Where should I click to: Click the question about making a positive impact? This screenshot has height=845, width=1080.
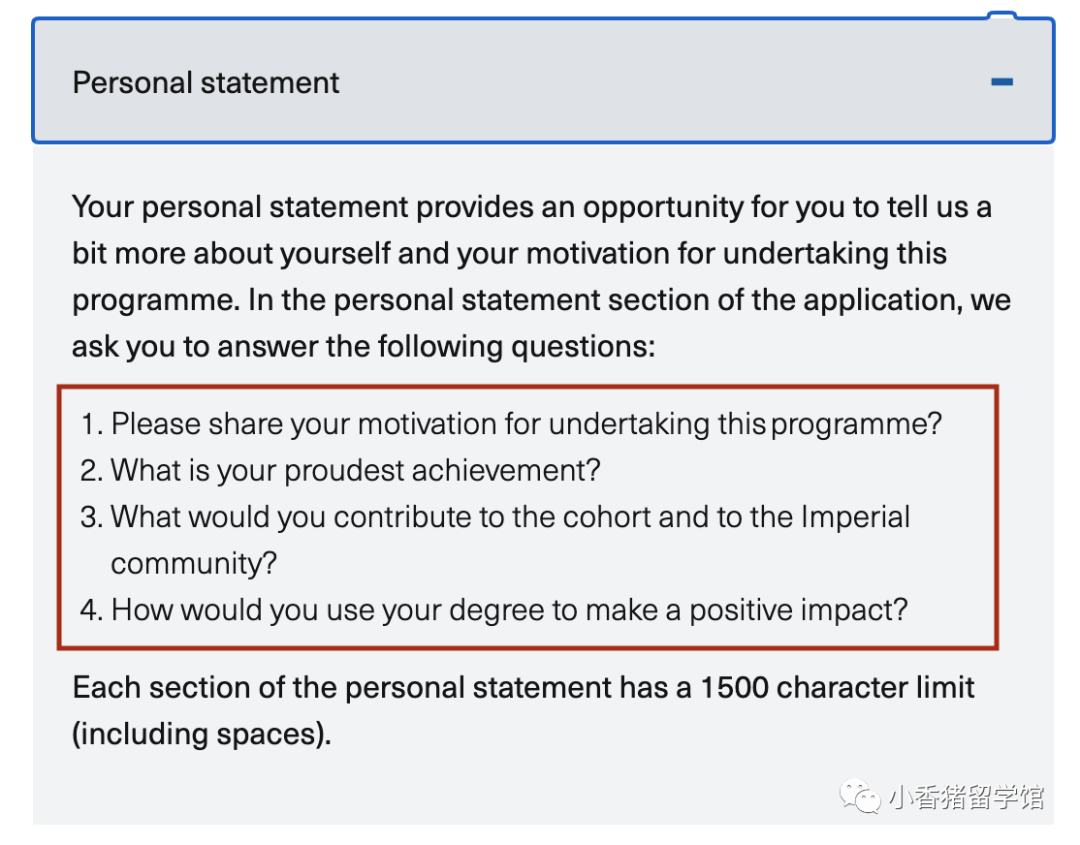pos(490,609)
